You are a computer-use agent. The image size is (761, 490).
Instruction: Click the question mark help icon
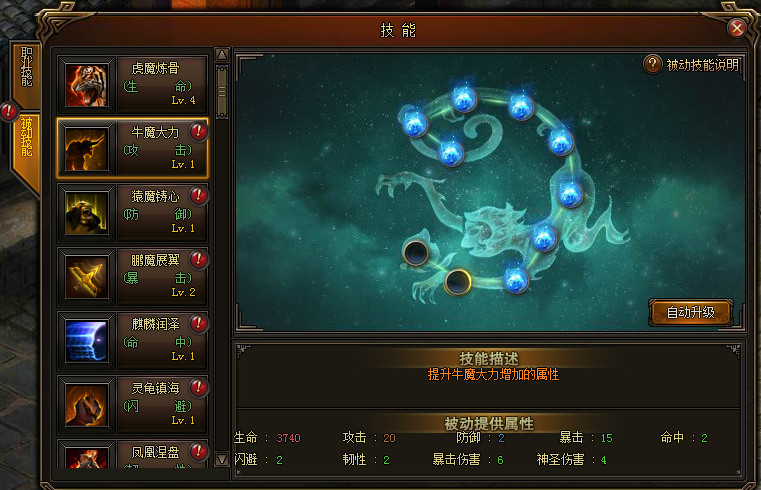(x=653, y=64)
